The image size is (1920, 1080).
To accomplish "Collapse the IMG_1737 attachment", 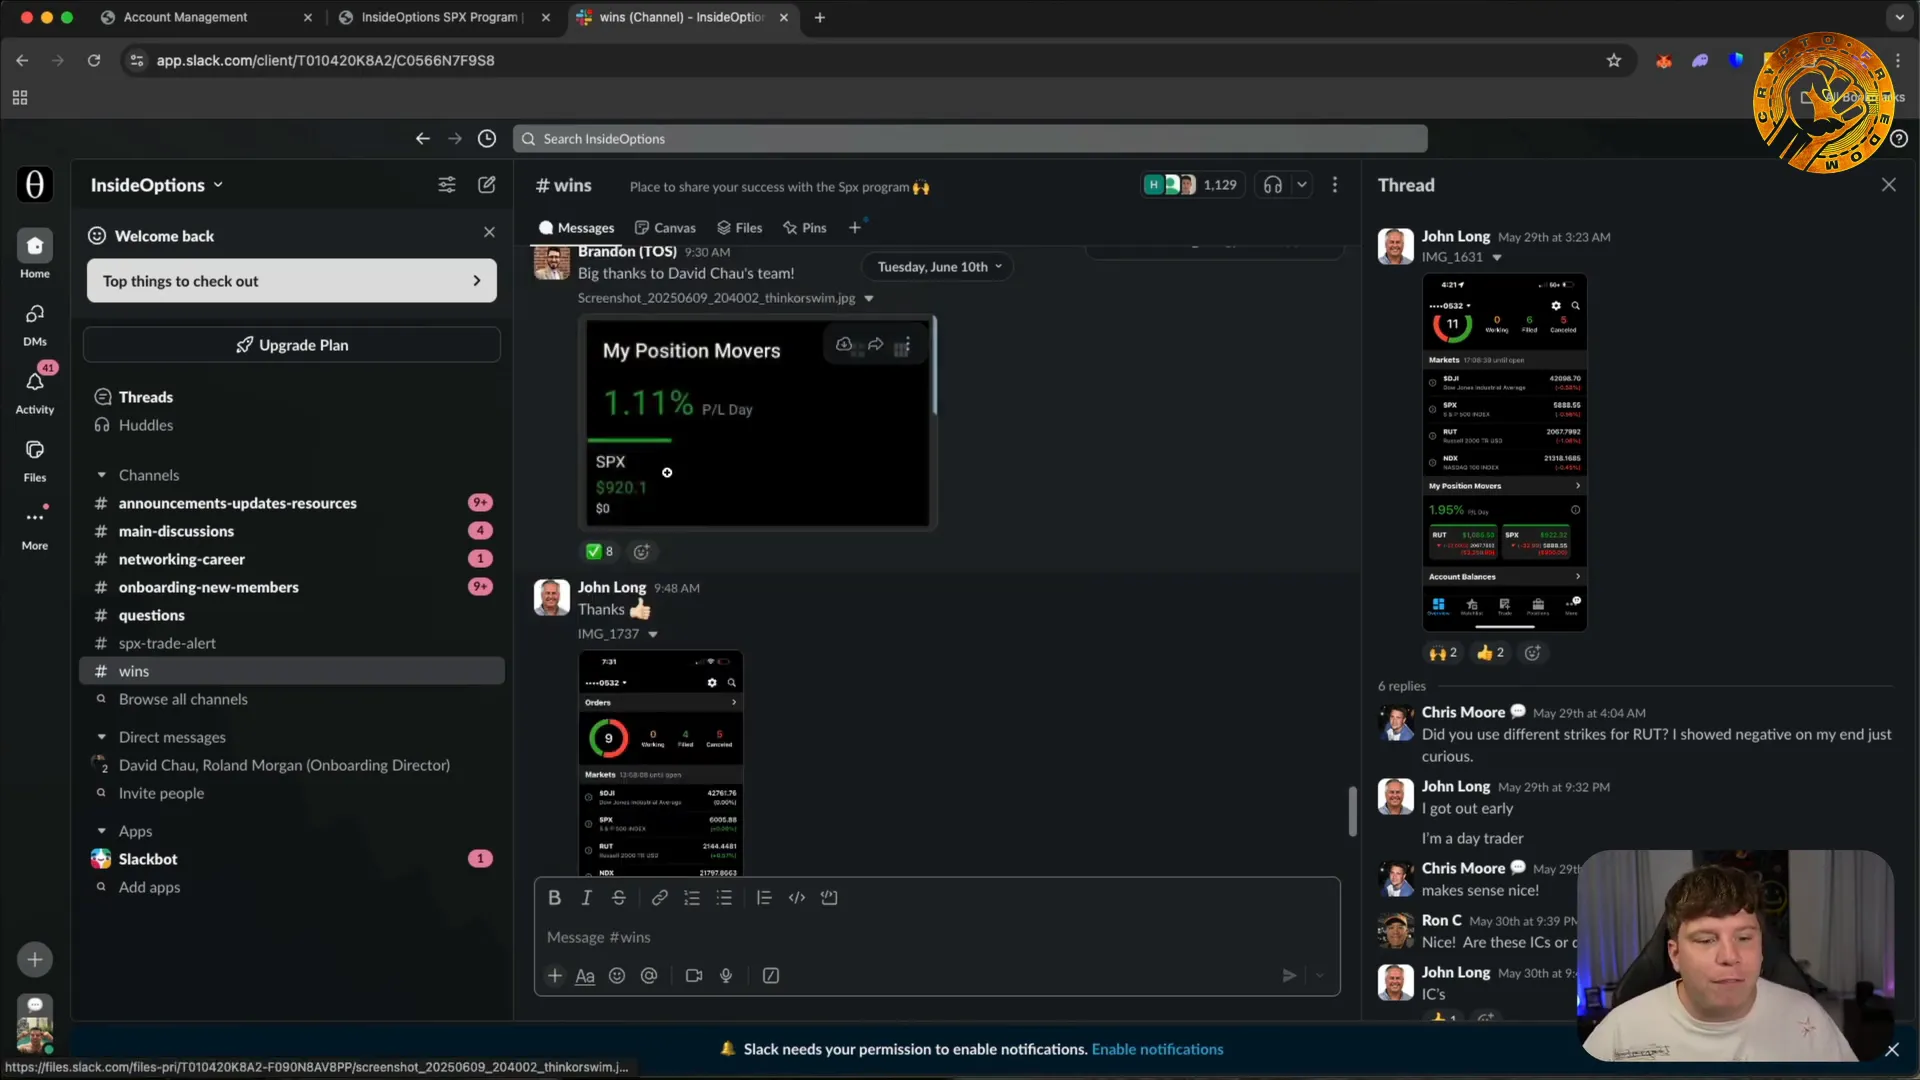I will click(653, 635).
